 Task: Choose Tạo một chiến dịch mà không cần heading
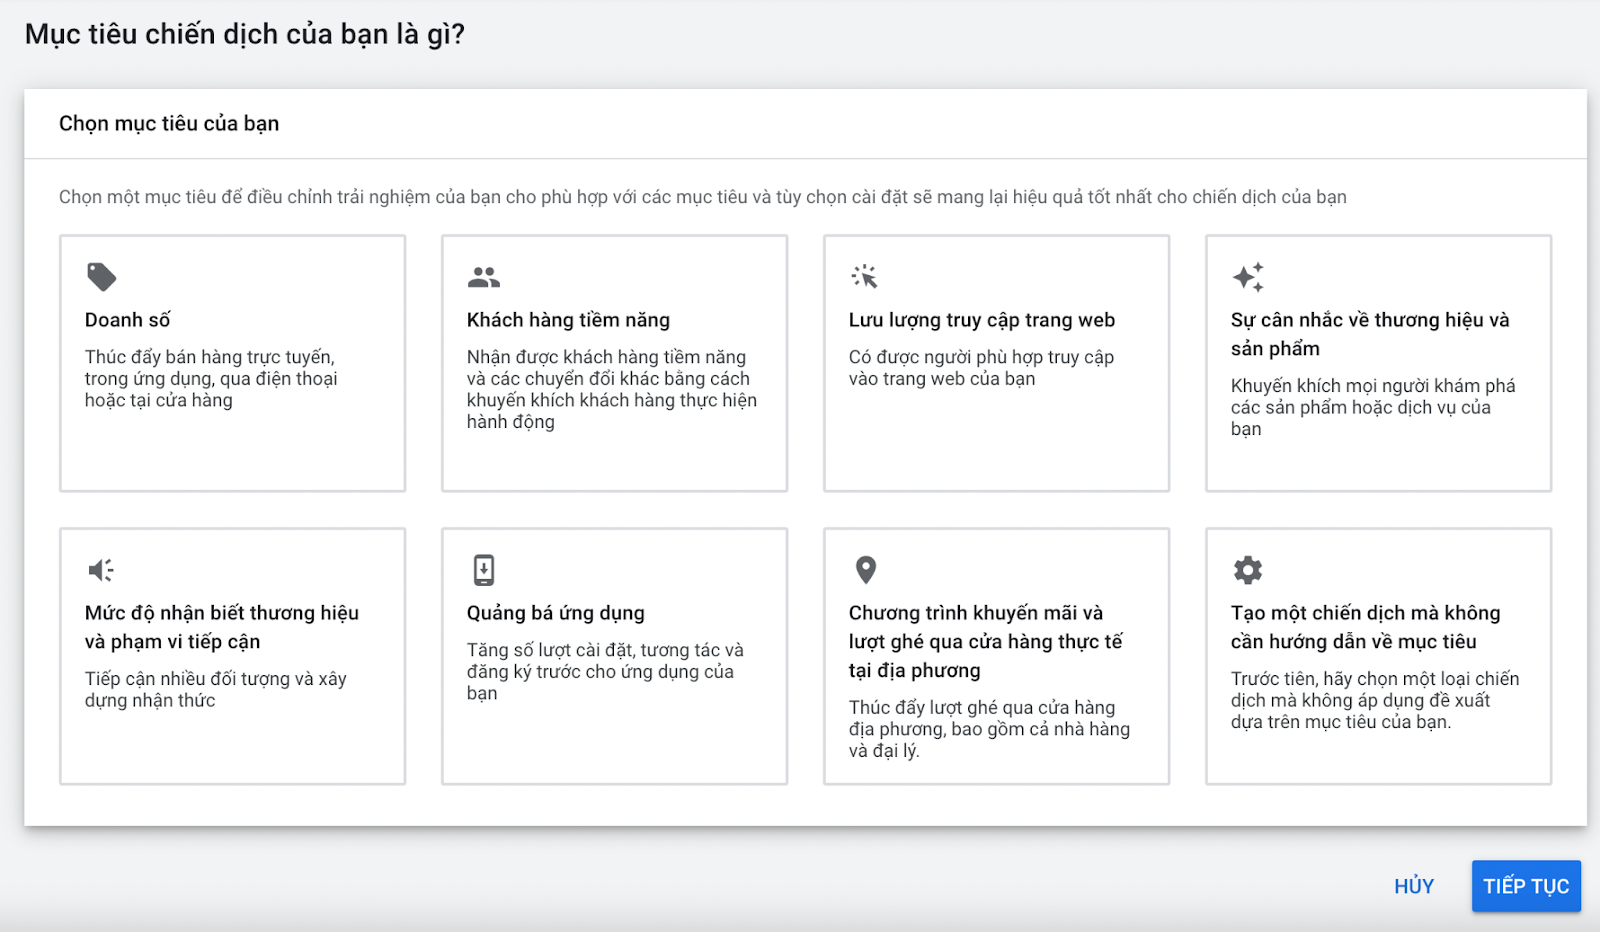point(1366,627)
